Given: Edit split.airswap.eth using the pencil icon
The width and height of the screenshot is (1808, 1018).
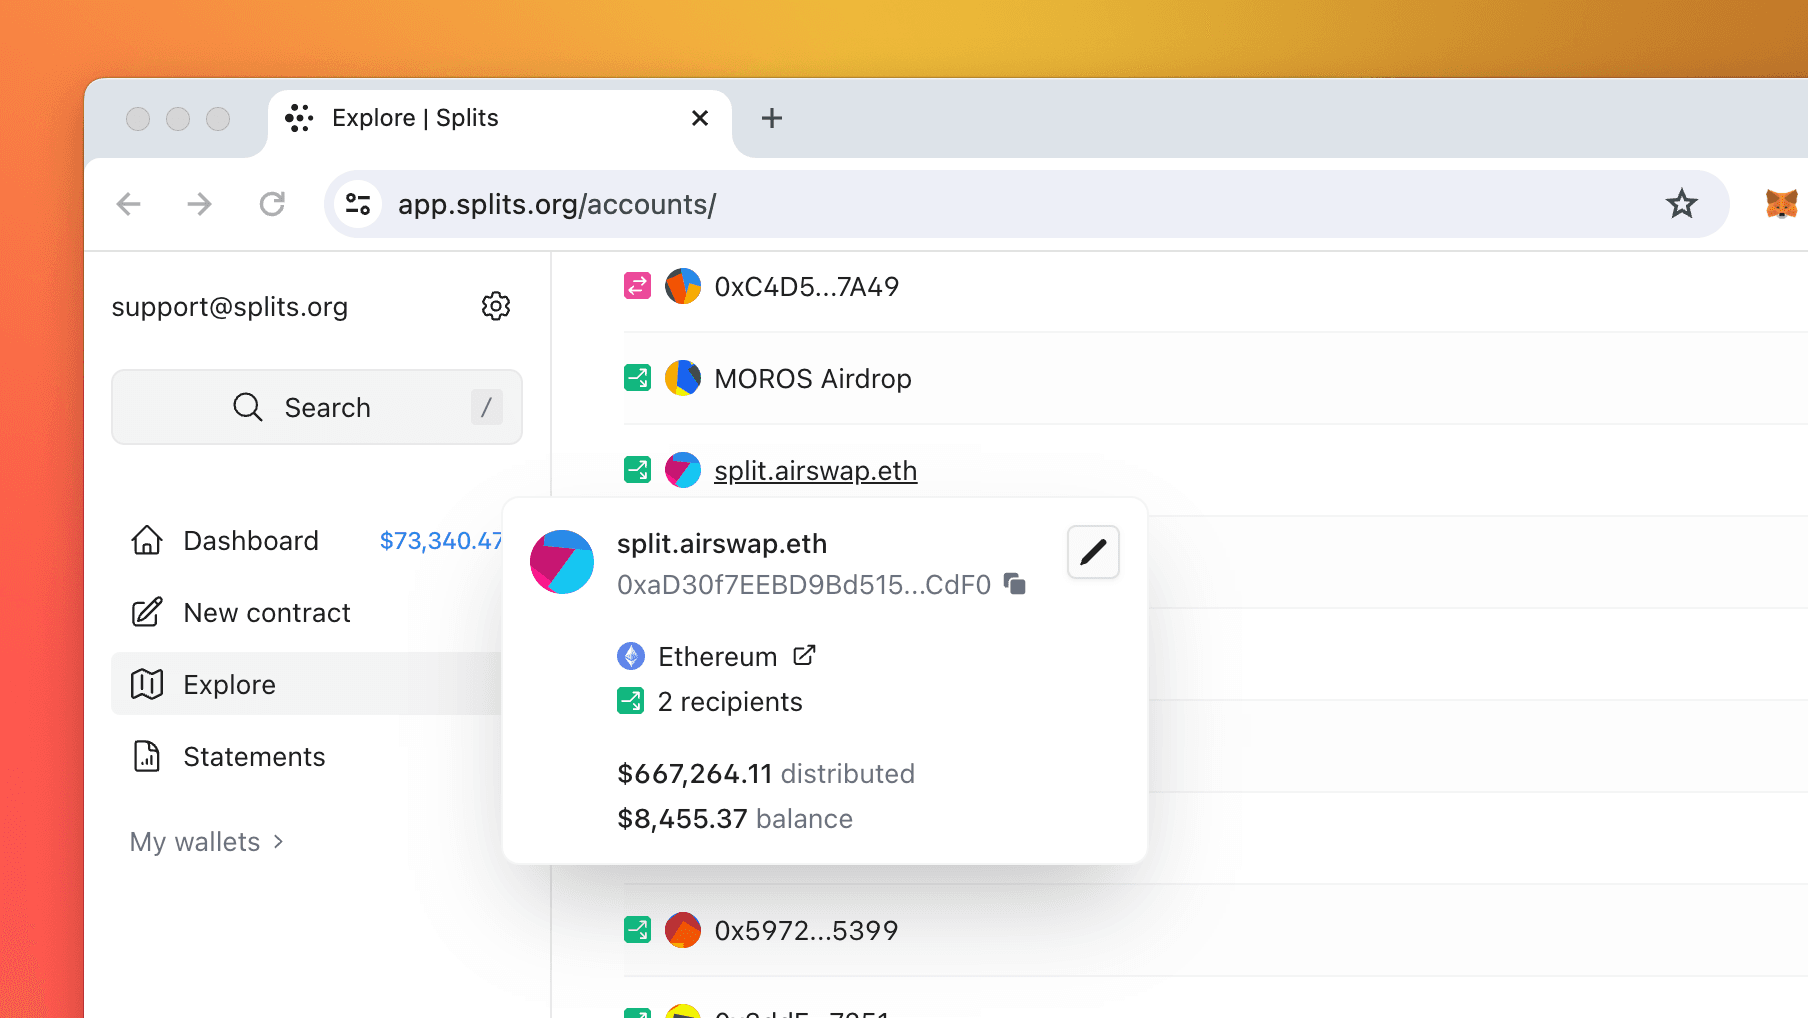Looking at the screenshot, I should pos(1093,551).
